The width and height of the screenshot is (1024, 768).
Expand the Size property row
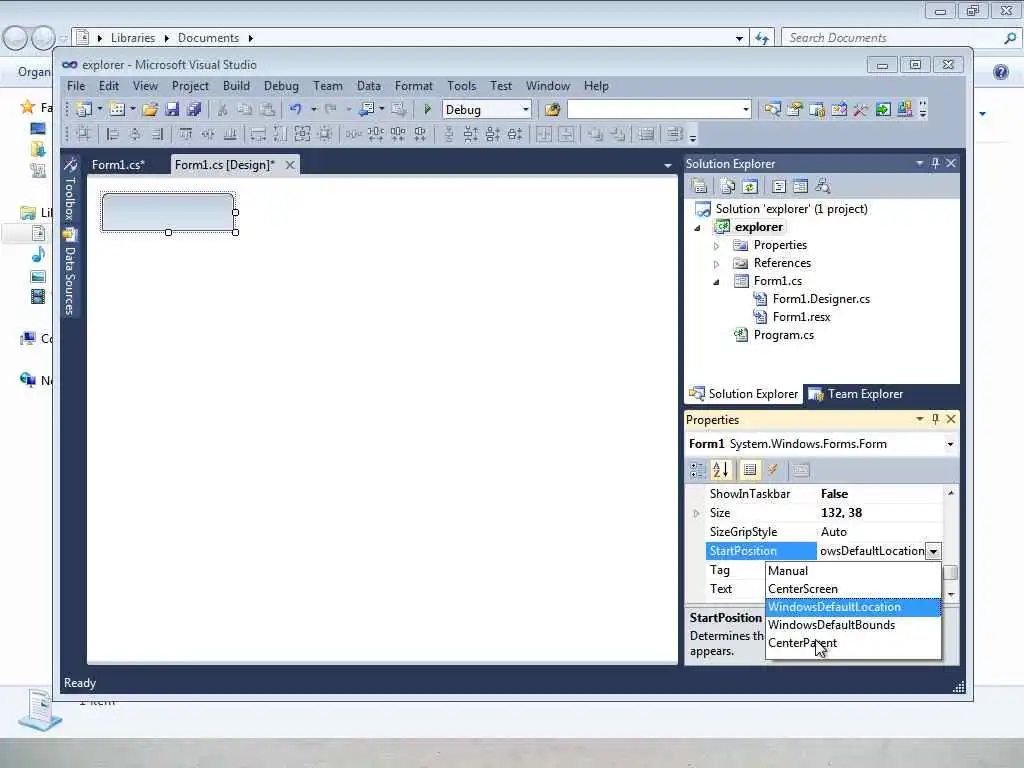(x=696, y=513)
